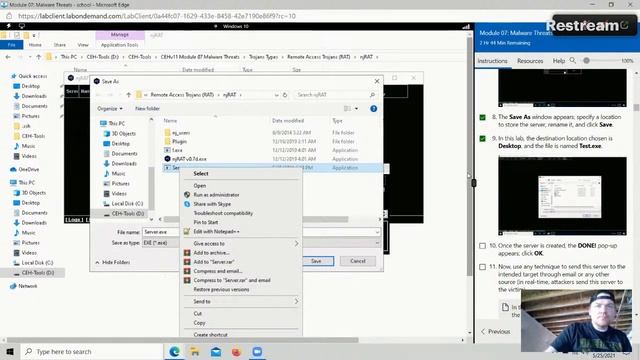Click the OneDrive cloud icon
Image resolution: width=640 pixels, height=360 pixels.
click(13, 169)
